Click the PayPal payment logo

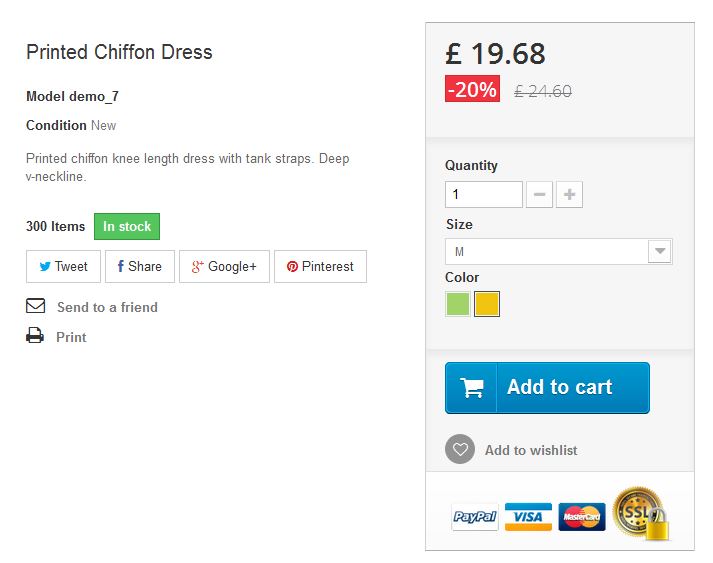click(475, 517)
